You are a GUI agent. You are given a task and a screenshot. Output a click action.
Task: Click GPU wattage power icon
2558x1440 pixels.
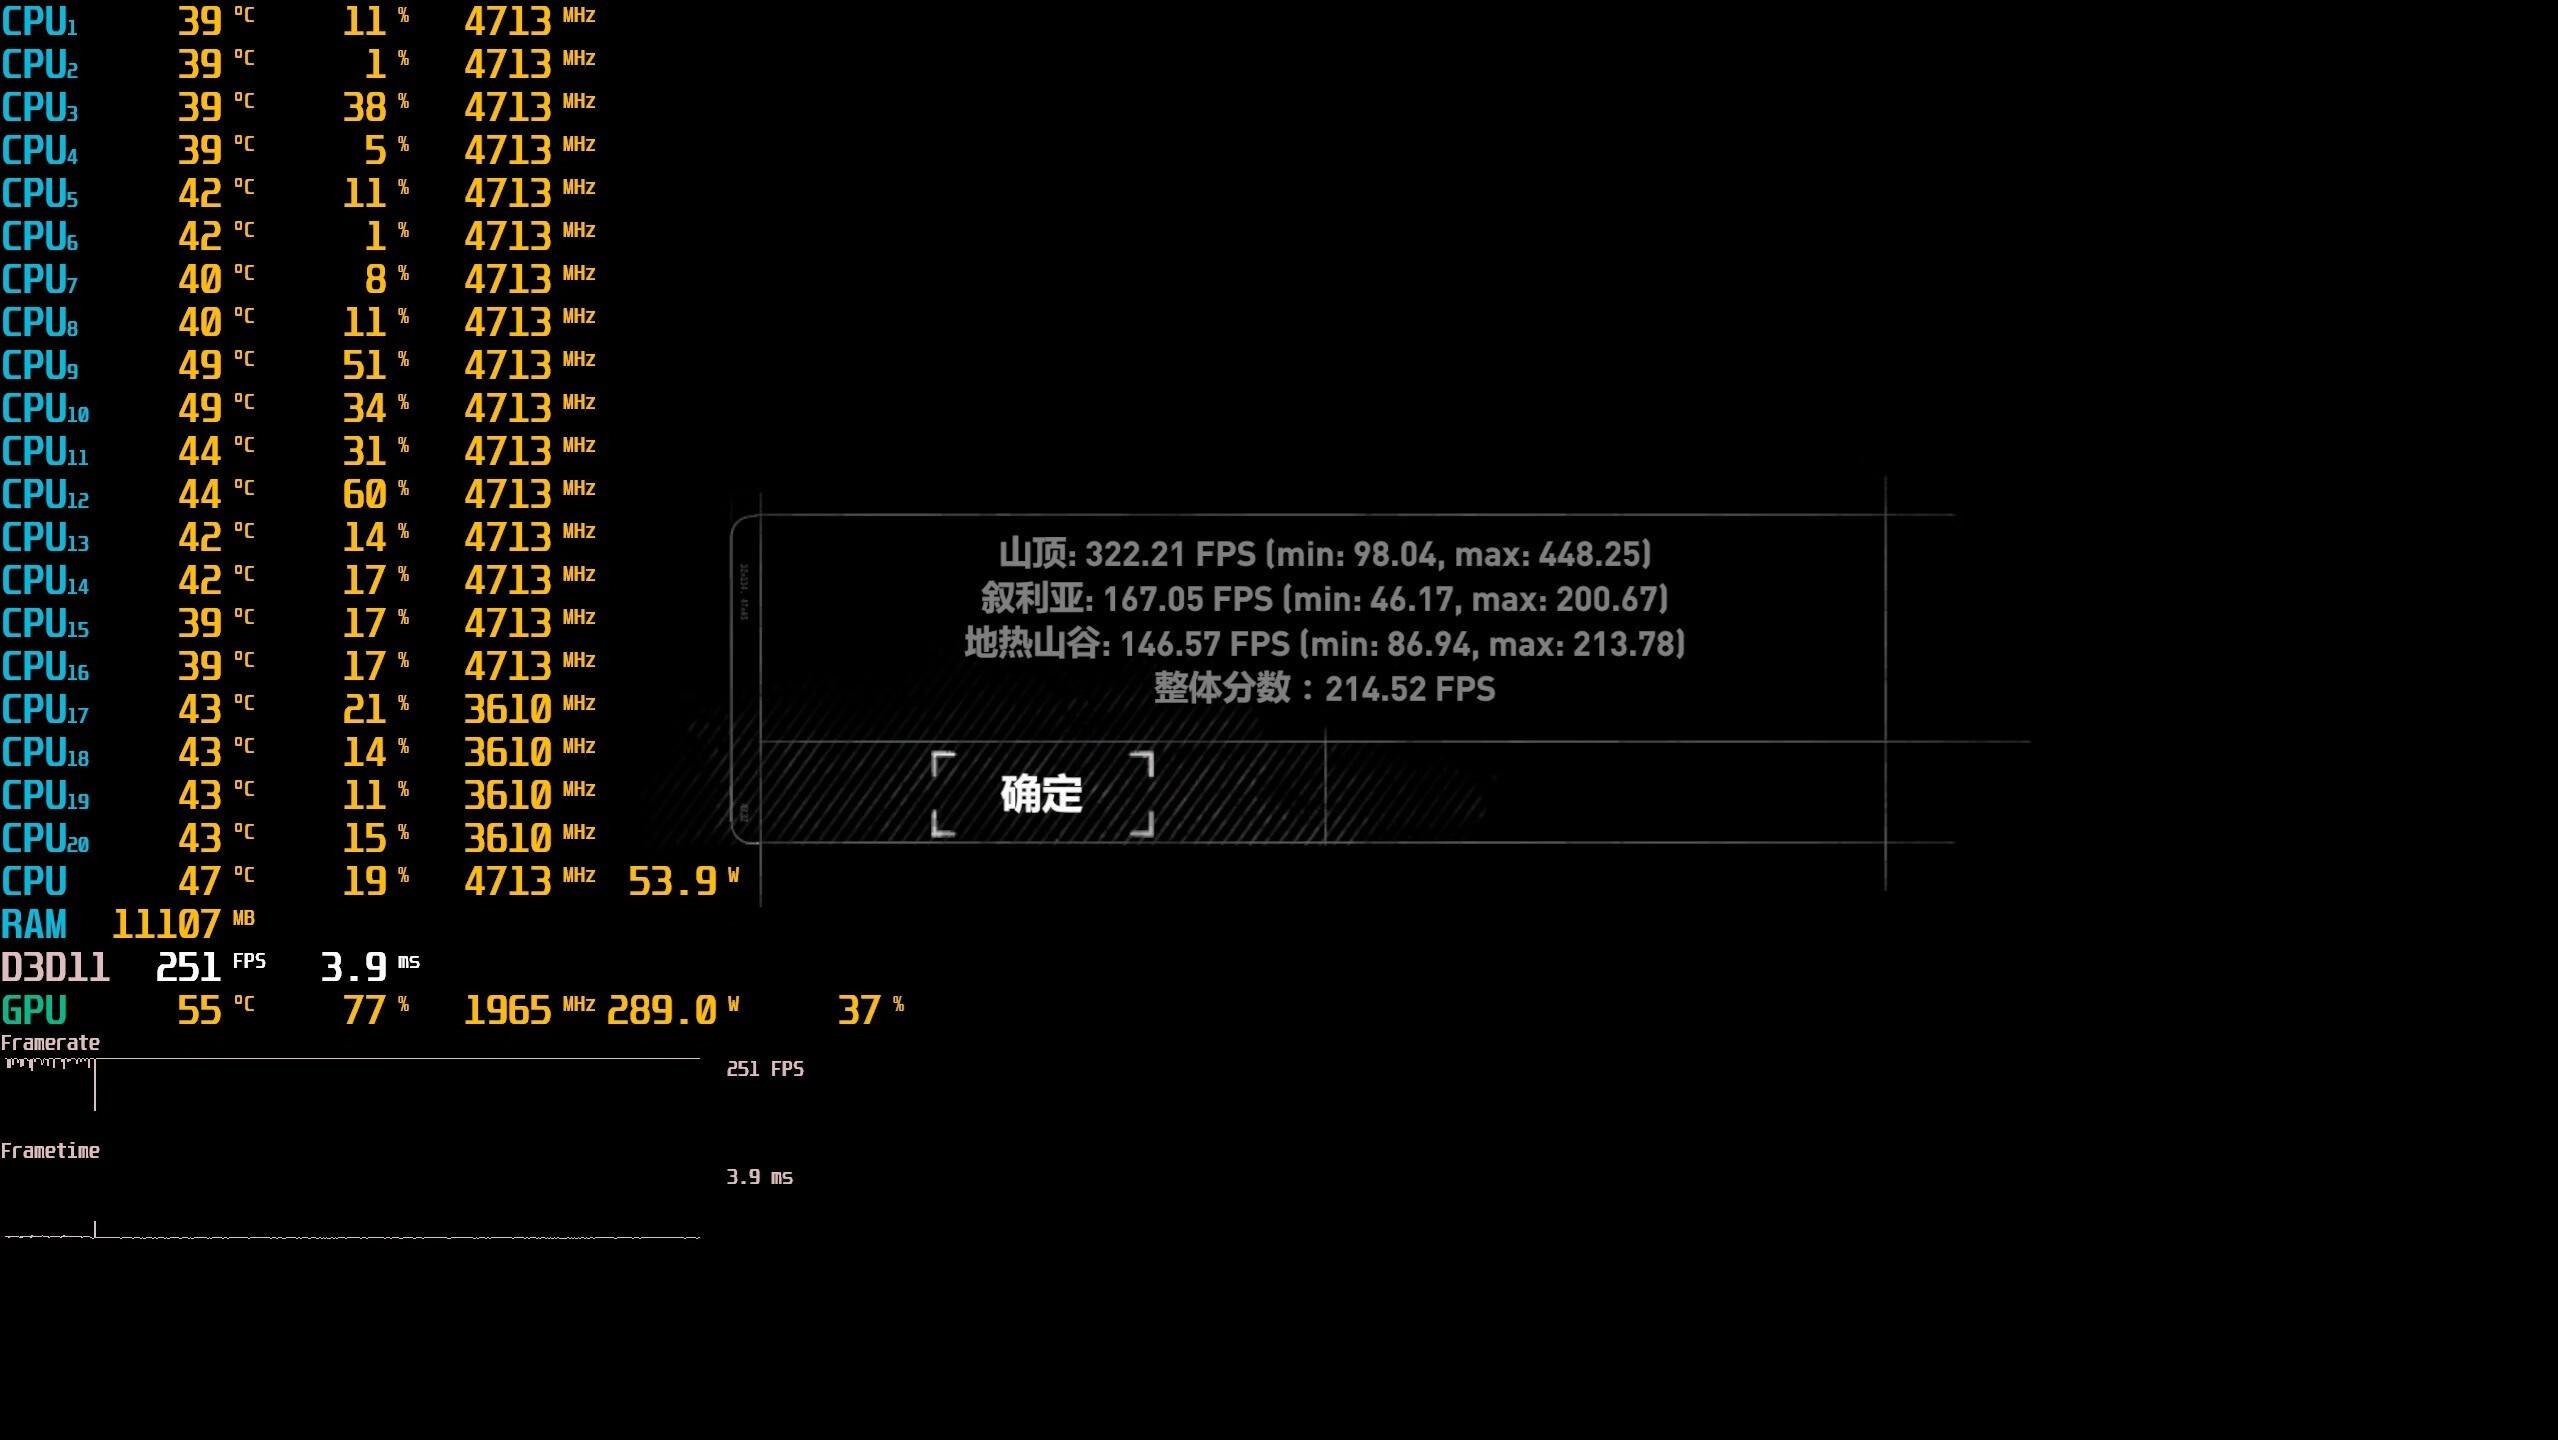(x=734, y=1004)
